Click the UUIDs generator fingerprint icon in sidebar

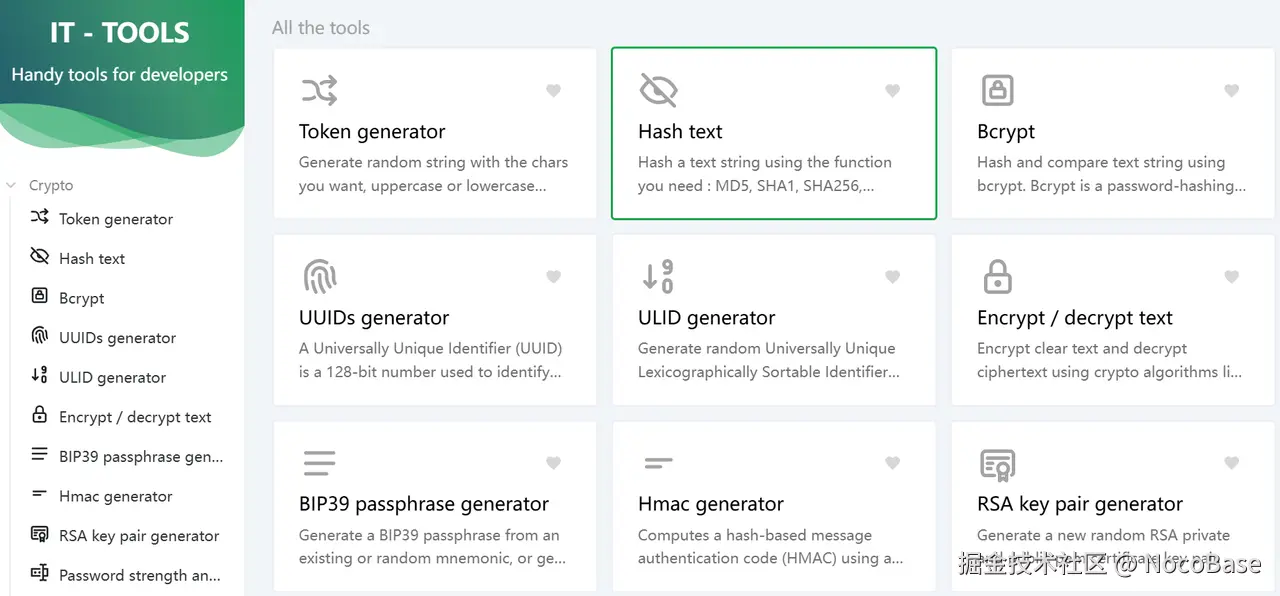click(x=40, y=336)
